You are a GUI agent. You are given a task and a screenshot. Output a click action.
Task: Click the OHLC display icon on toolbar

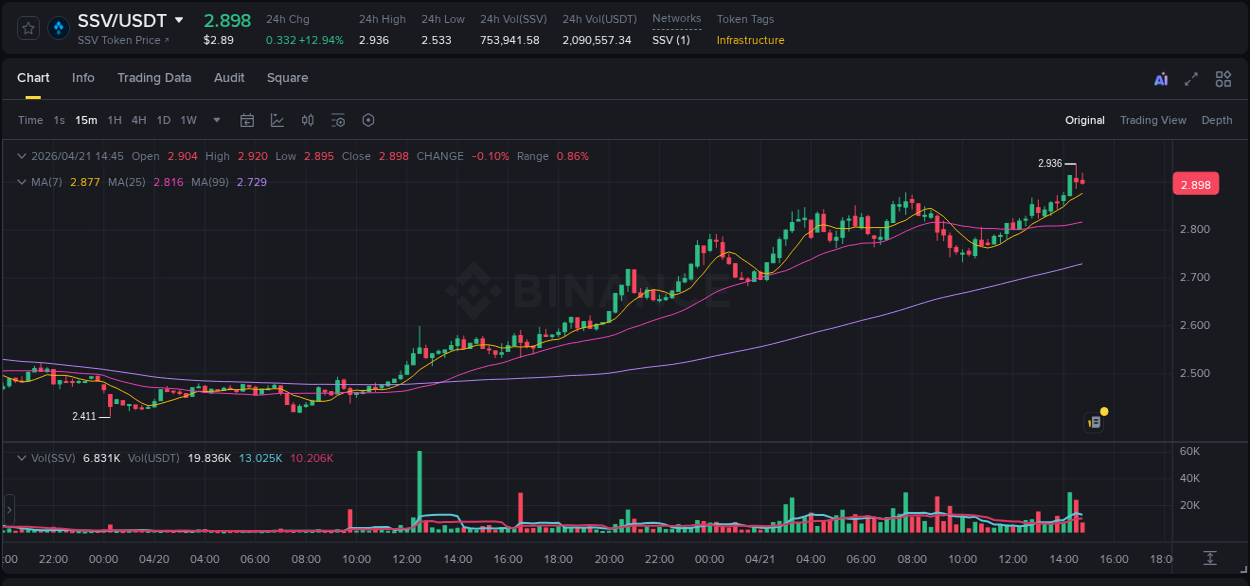[307, 120]
